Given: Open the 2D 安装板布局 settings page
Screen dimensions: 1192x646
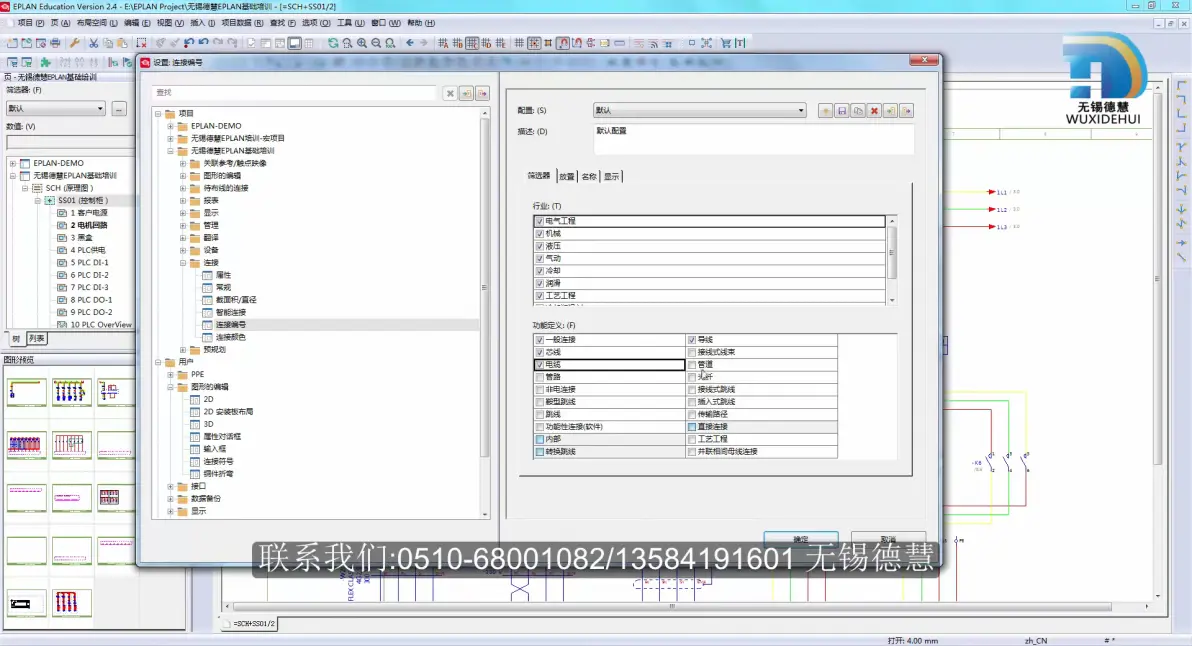Looking at the screenshot, I should (x=228, y=412).
